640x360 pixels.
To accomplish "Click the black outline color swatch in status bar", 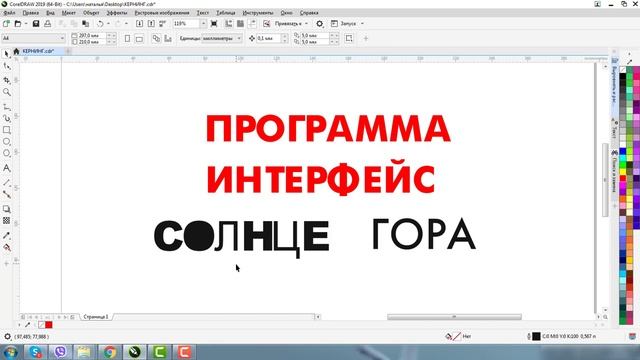I will coord(536,336).
